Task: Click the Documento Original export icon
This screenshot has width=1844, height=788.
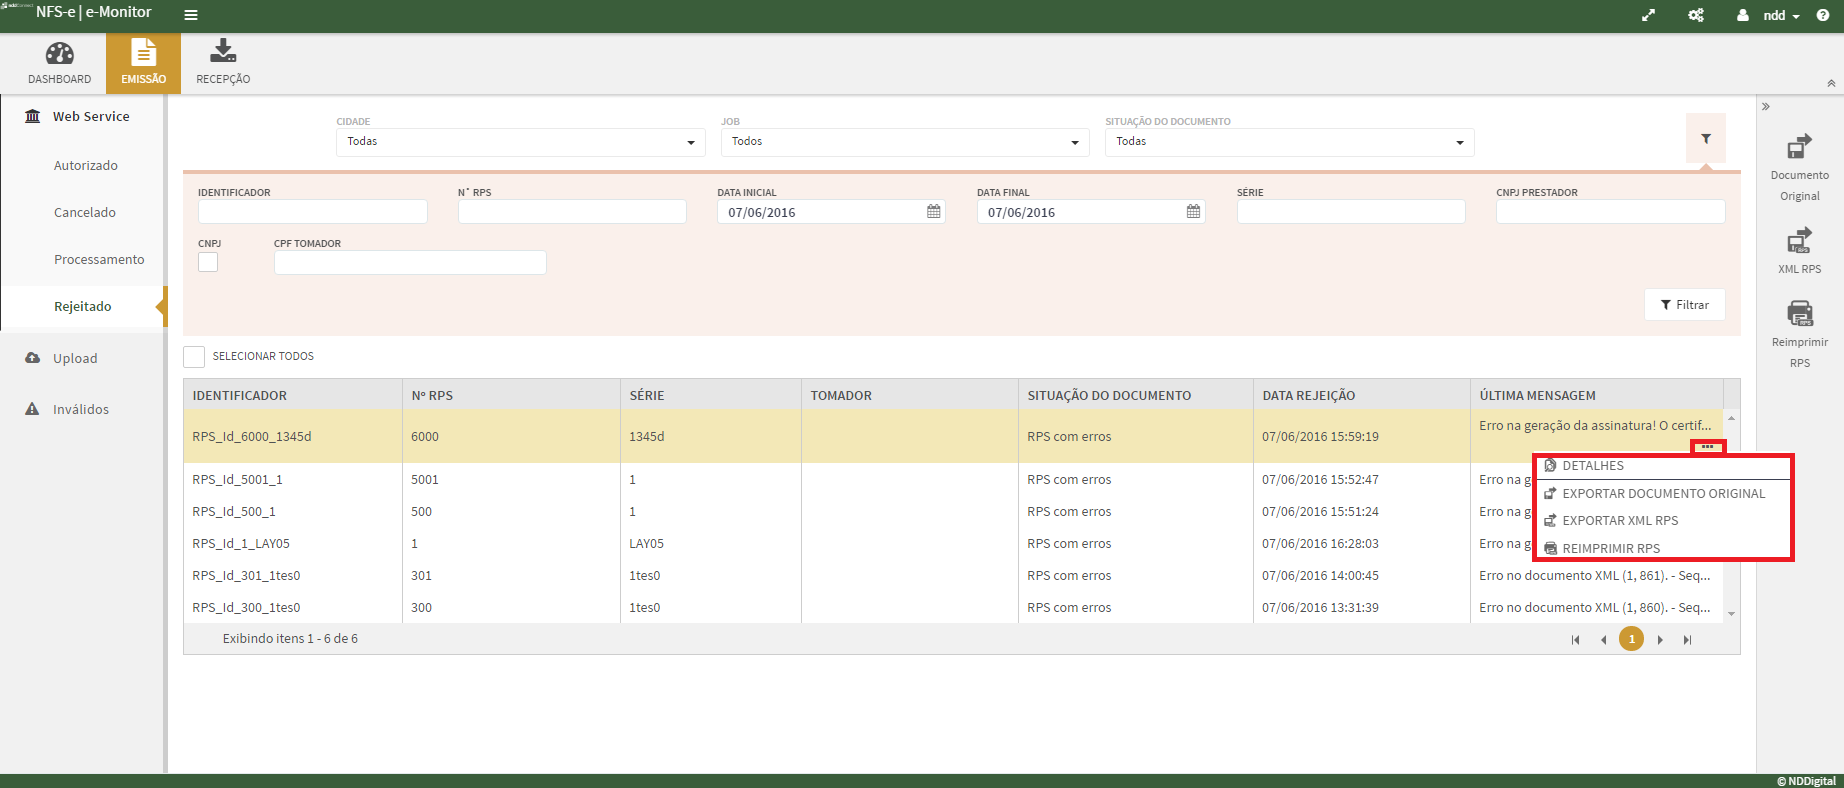Action: click(x=1799, y=147)
